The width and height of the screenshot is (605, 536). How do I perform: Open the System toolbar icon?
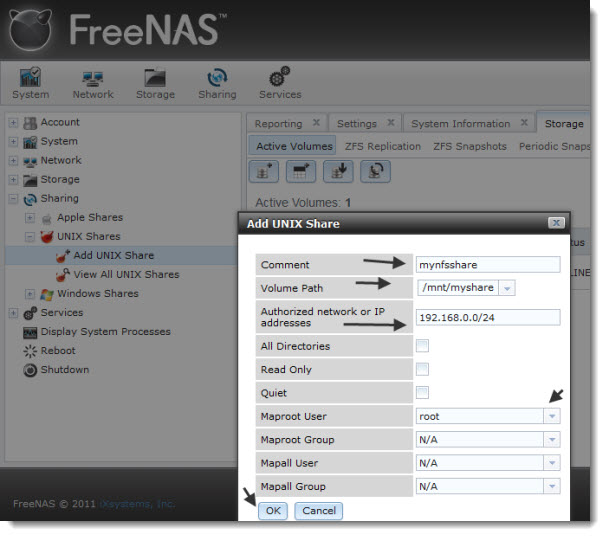tap(30, 83)
